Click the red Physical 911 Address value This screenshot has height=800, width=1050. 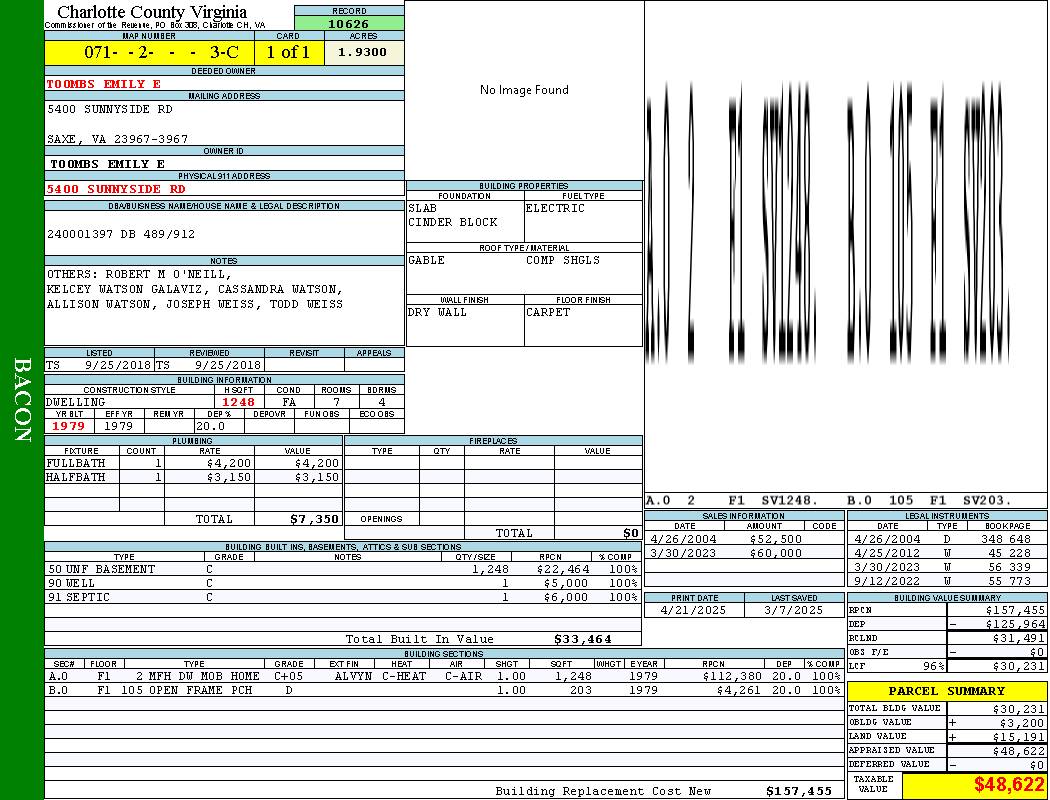pyautogui.click(x=116, y=188)
